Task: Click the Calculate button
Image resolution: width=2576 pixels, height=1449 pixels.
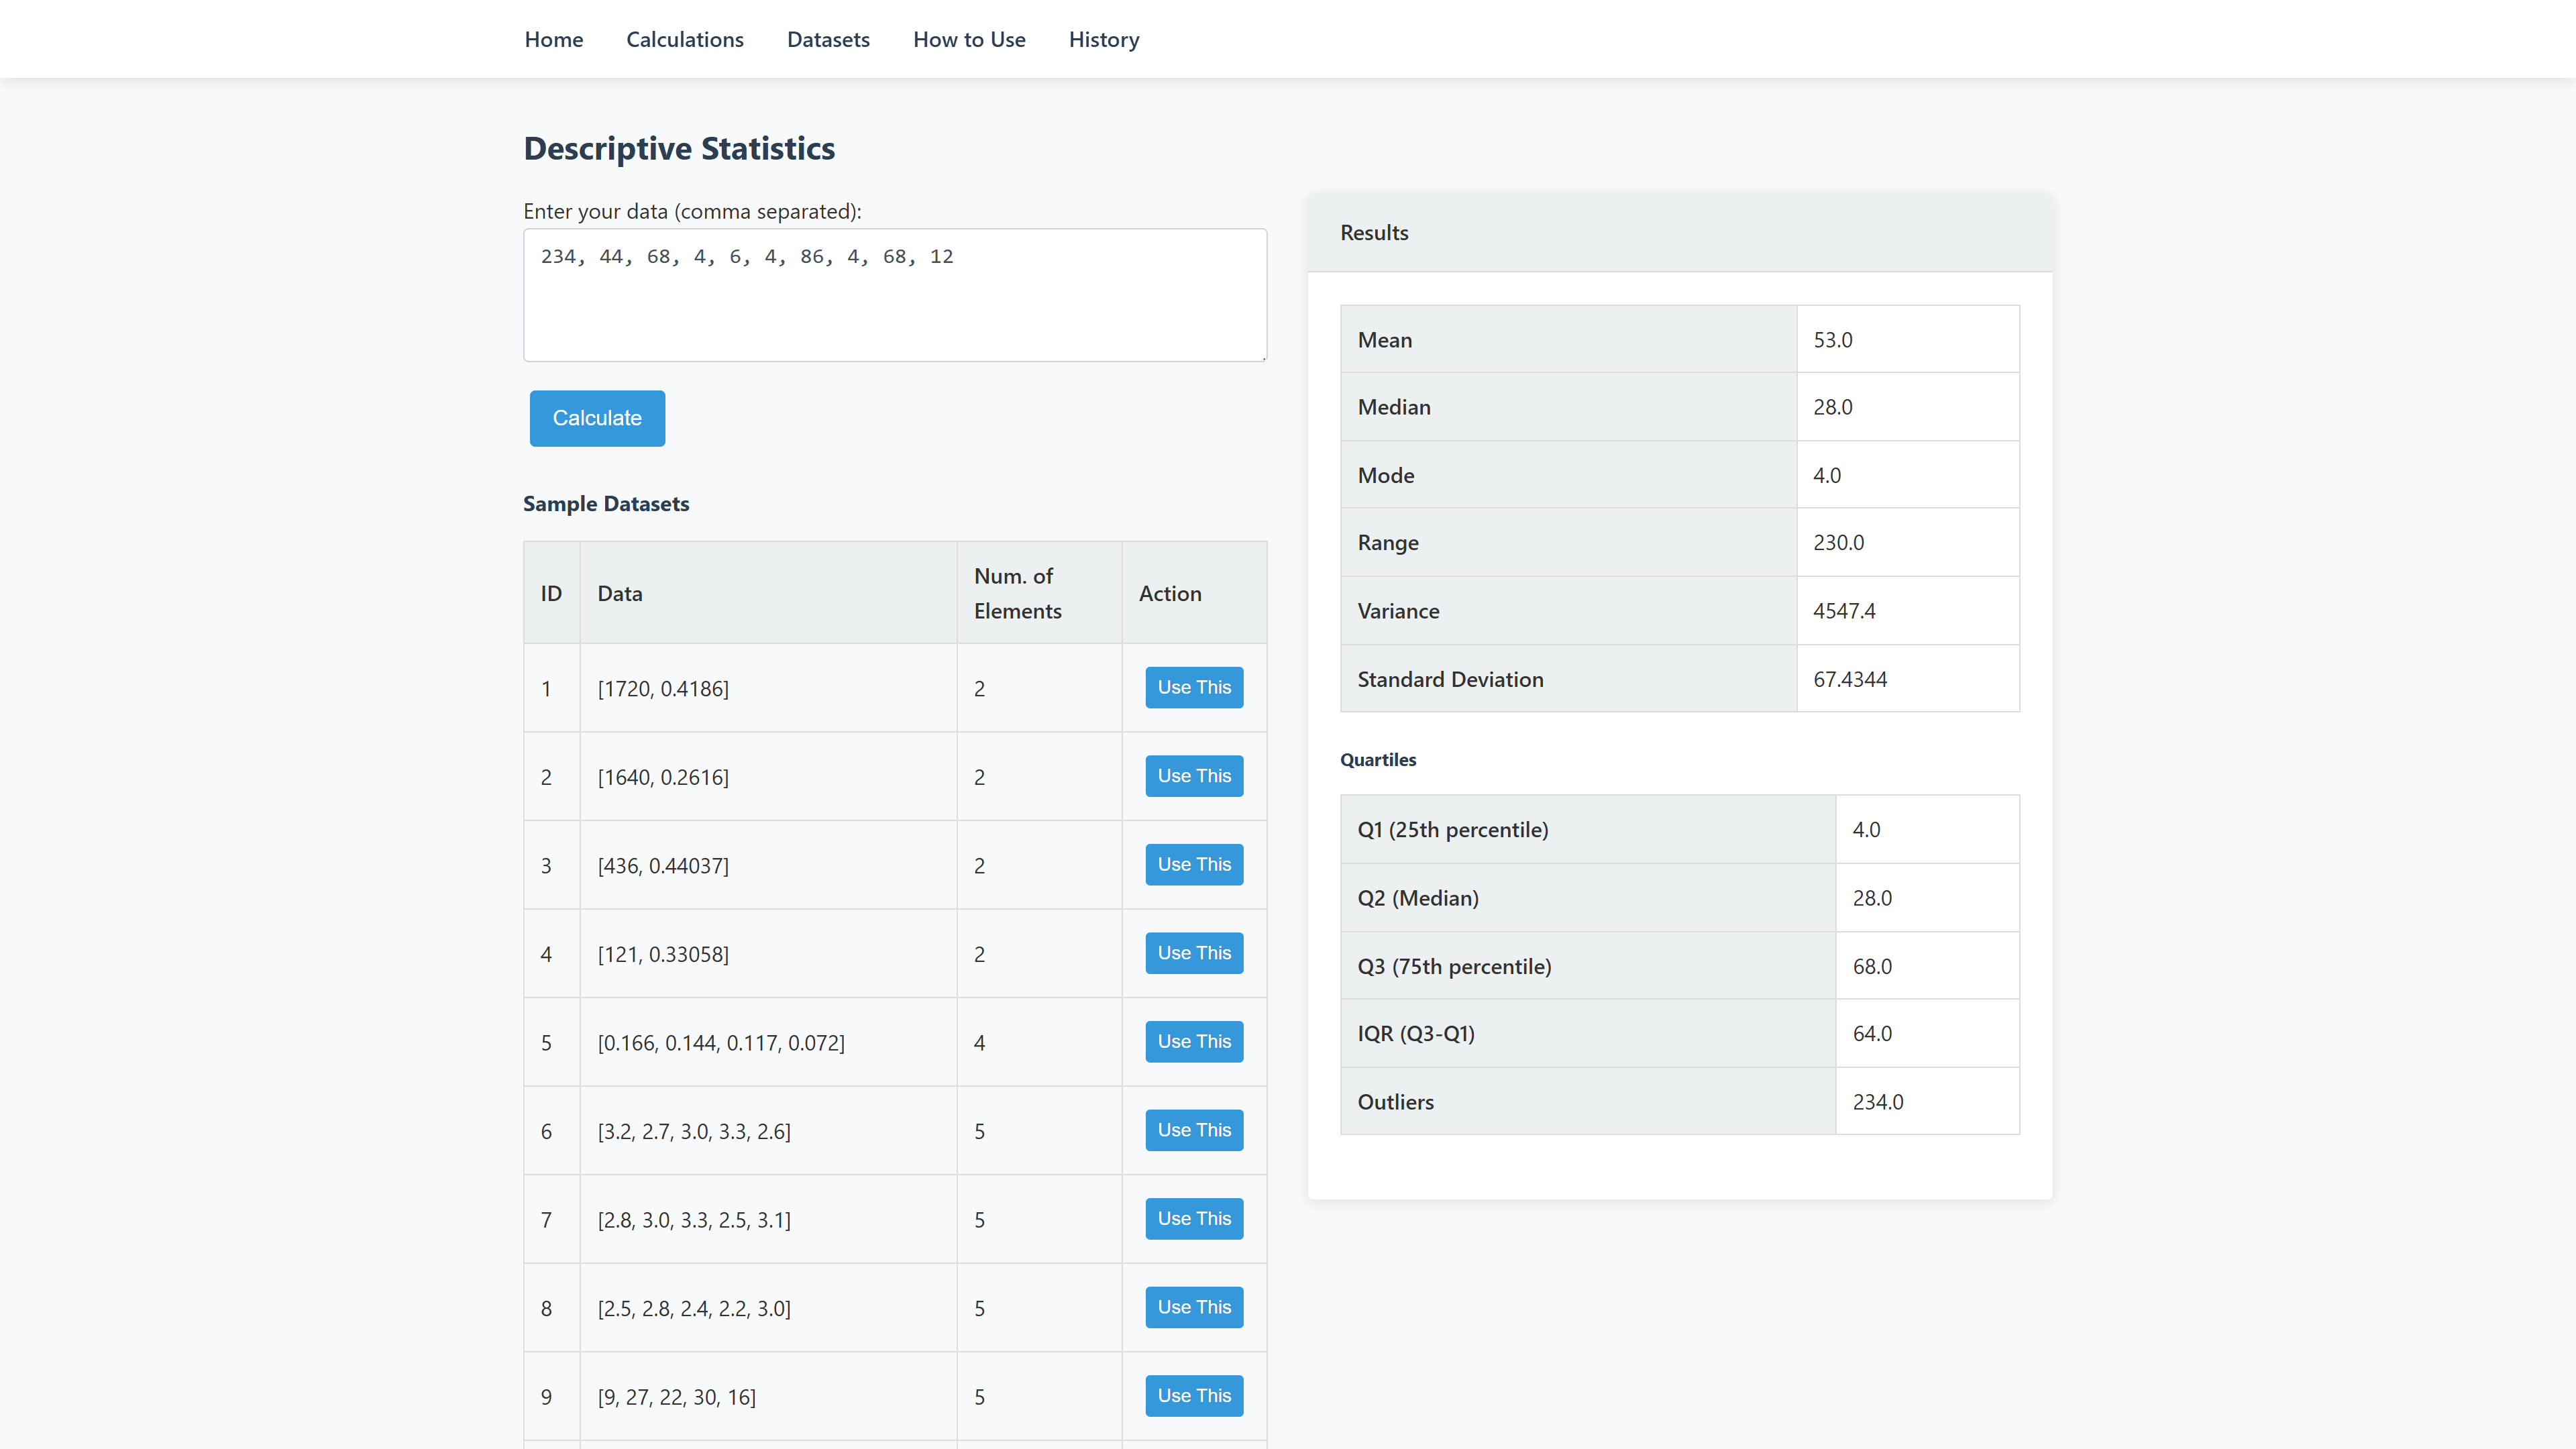Action: tap(597, 418)
